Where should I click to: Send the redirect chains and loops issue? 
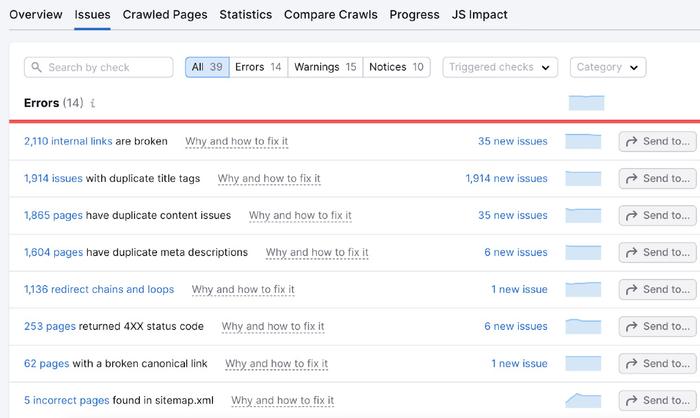pyautogui.click(x=657, y=289)
